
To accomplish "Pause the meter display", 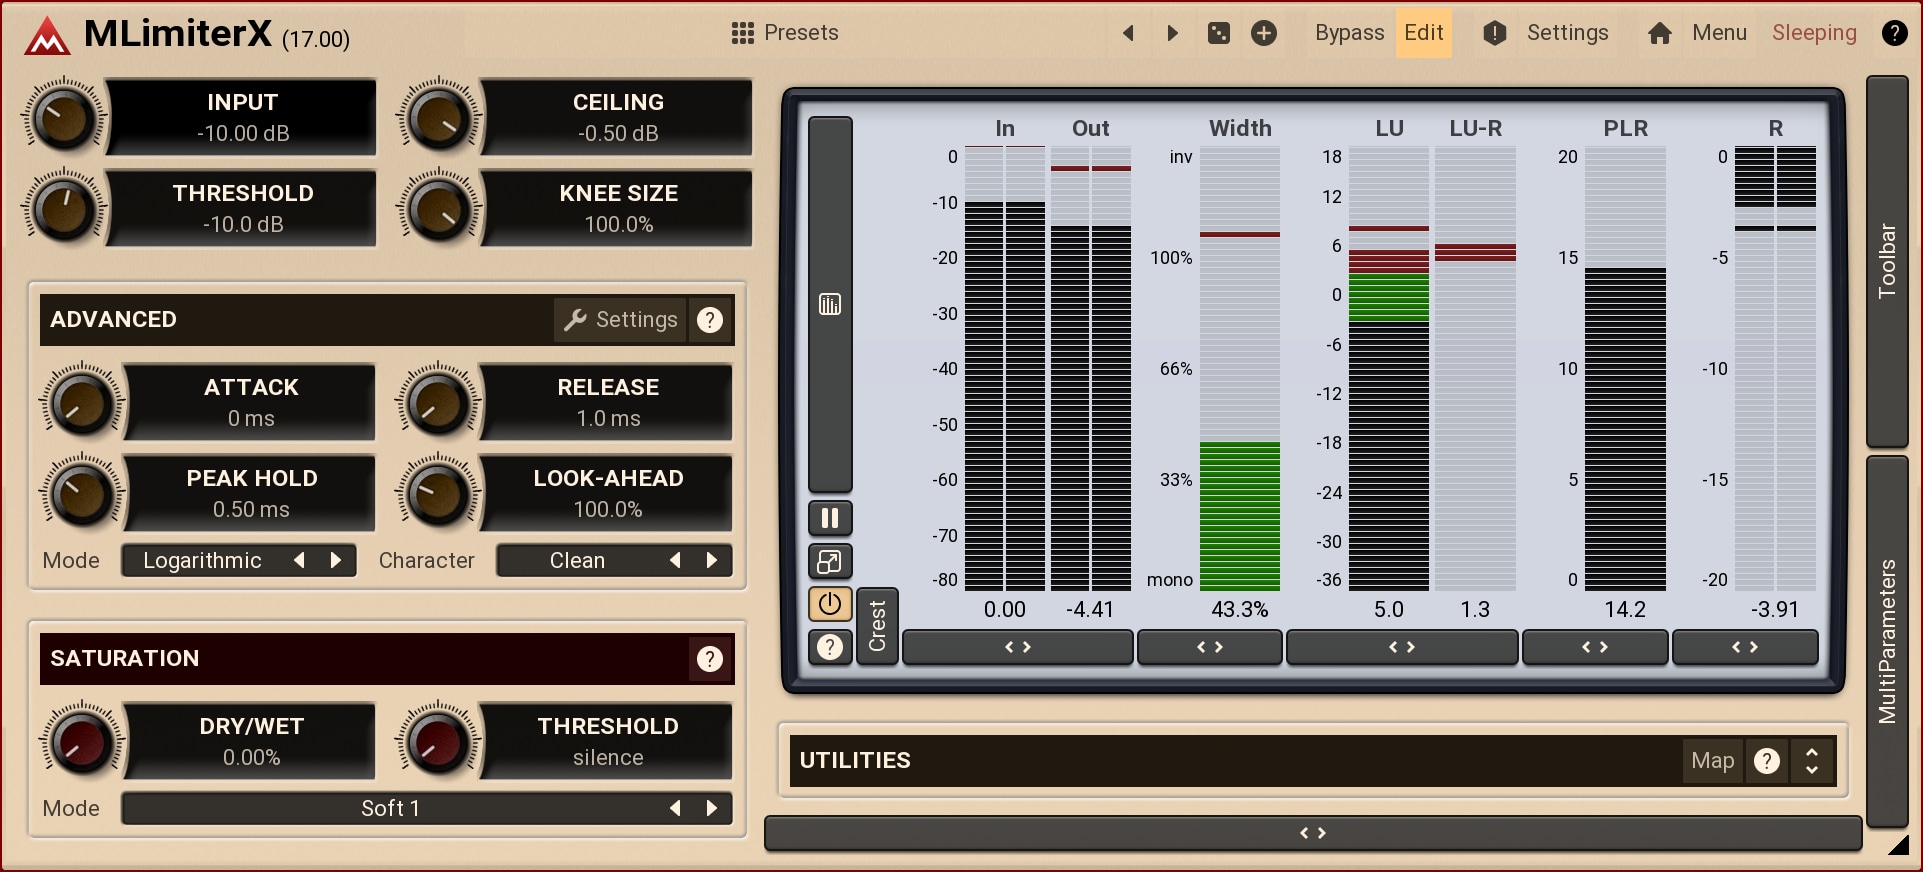I will coord(830,518).
